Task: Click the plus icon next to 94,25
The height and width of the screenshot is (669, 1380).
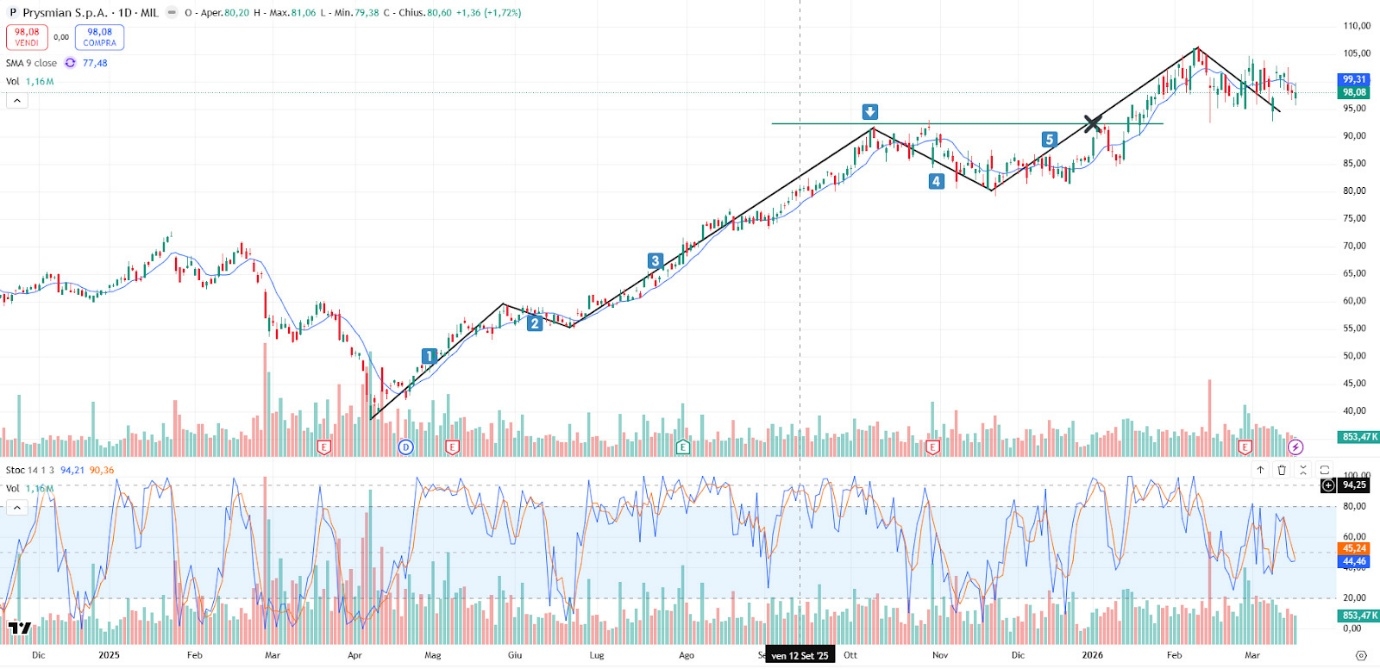Action: pos(1328,485)
